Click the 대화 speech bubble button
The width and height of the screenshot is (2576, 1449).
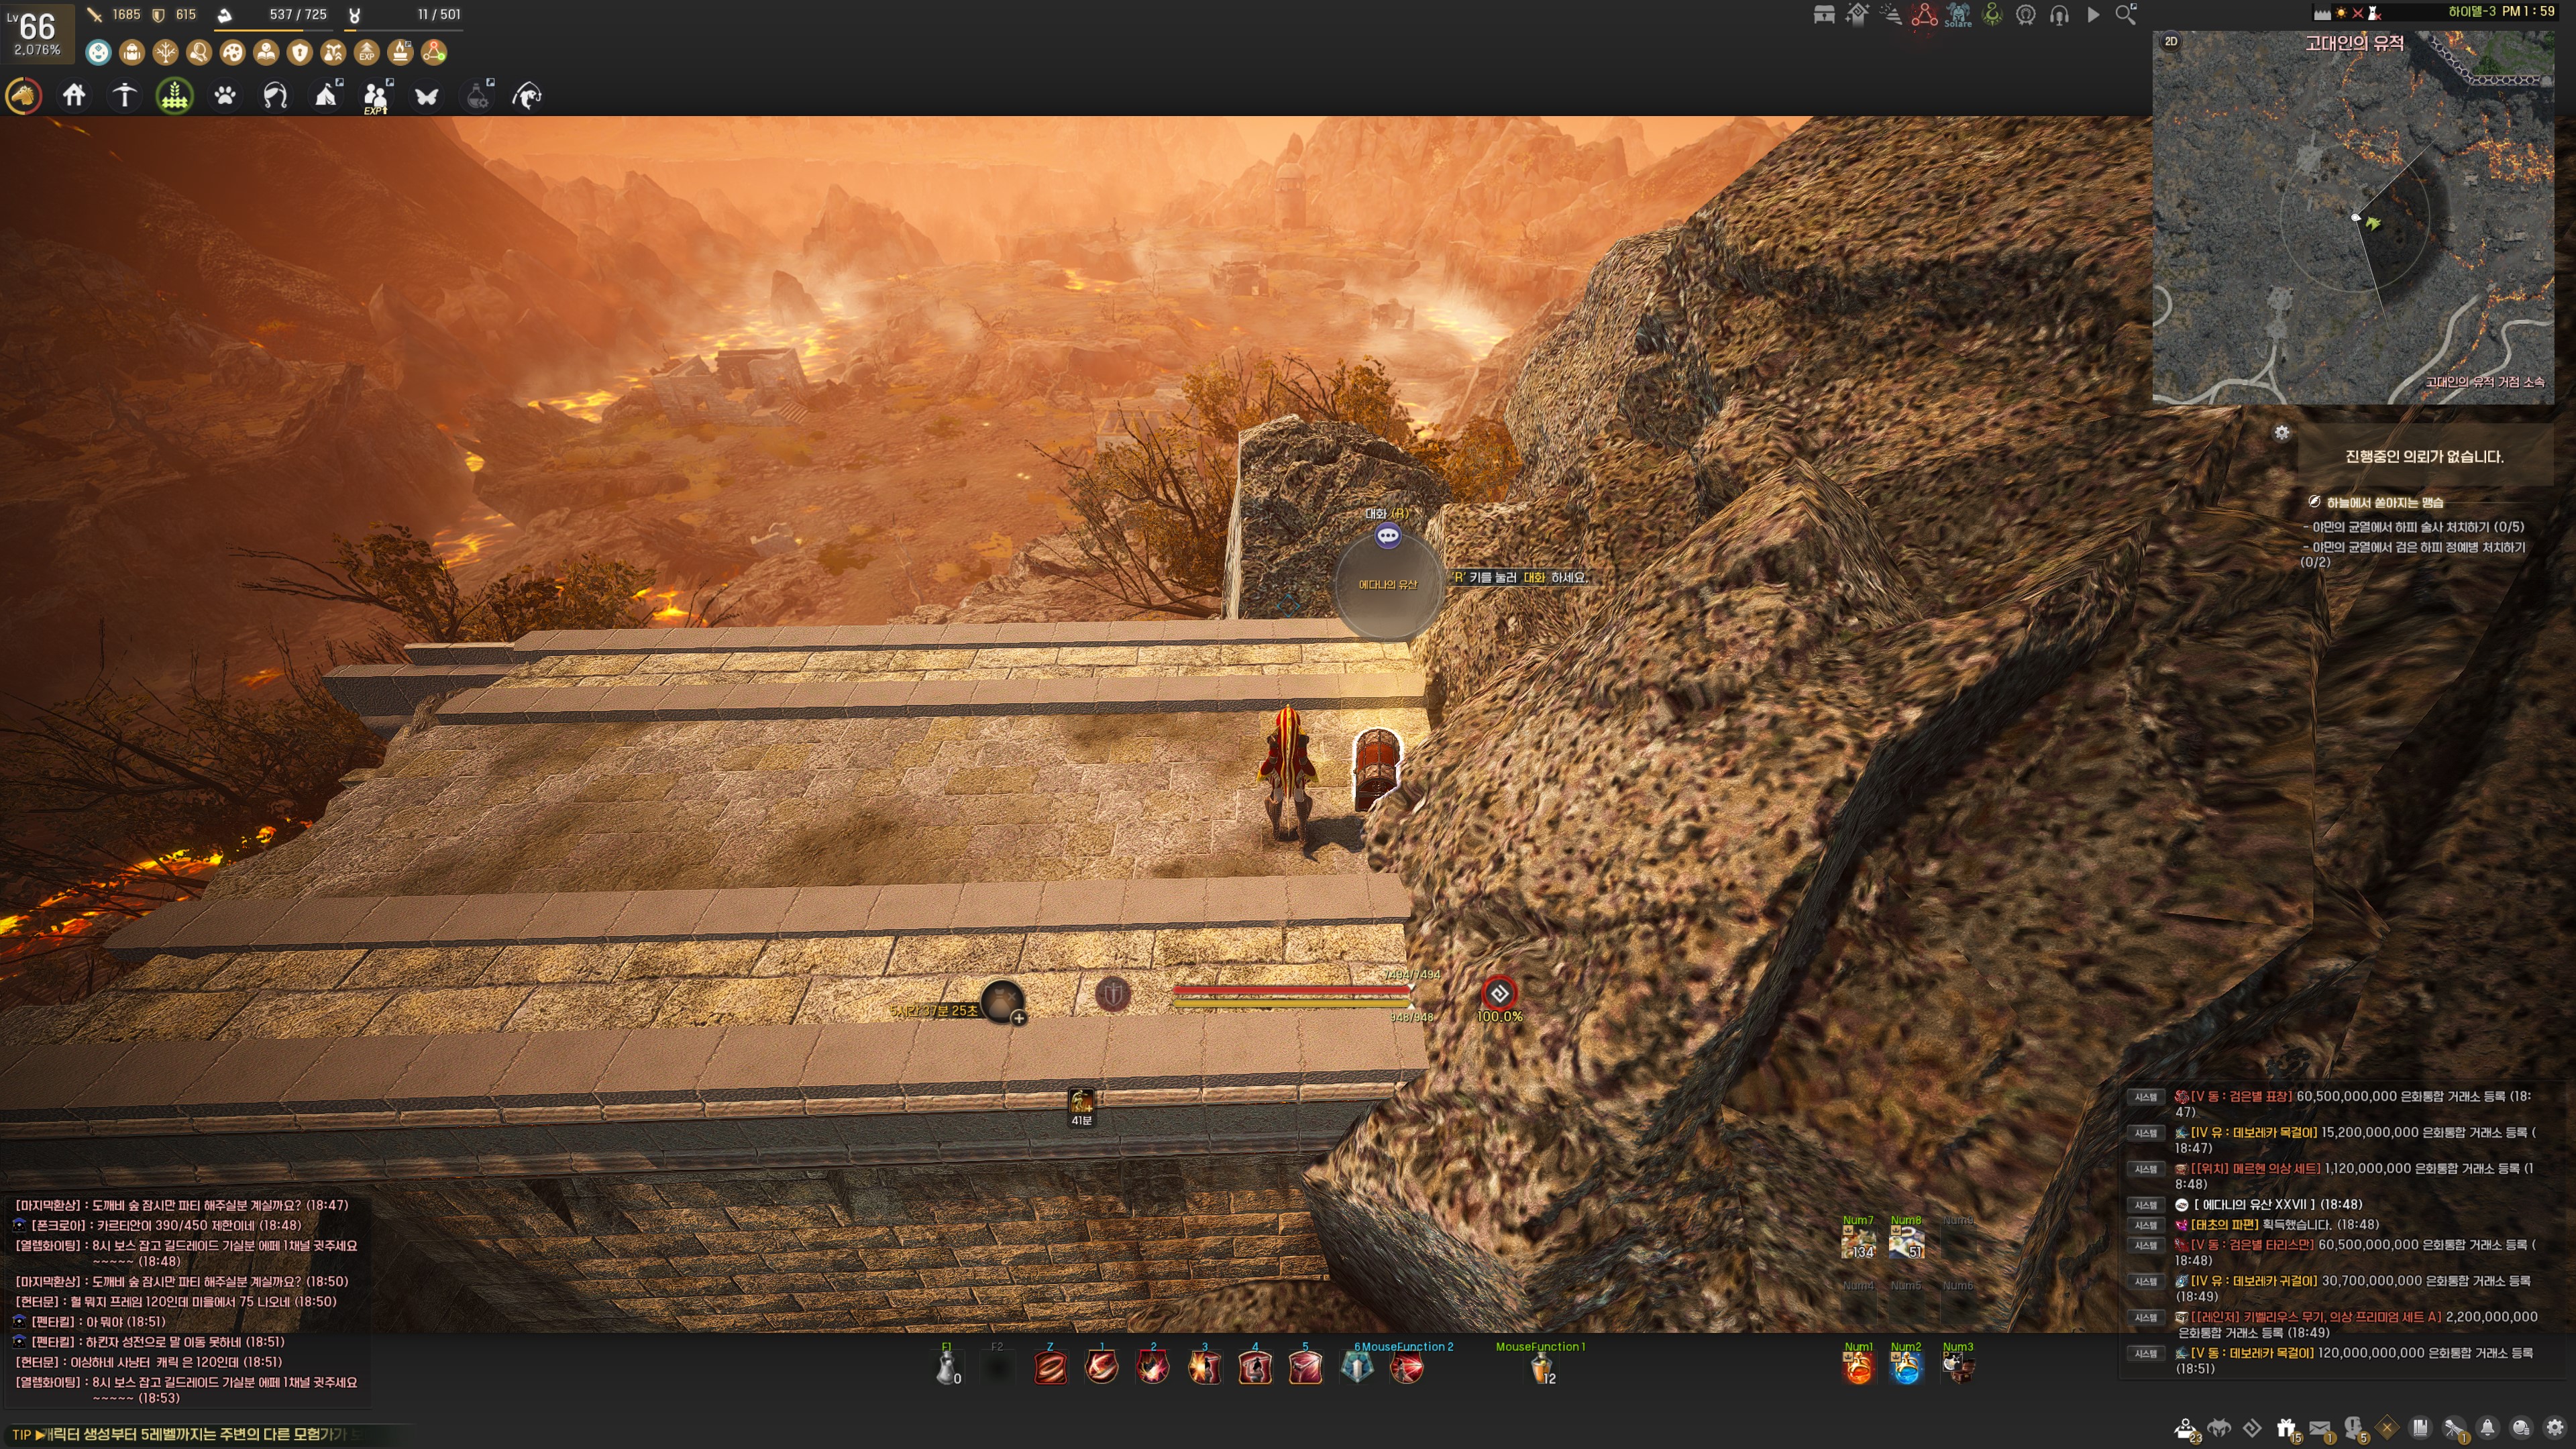[x=1388, y=536]
